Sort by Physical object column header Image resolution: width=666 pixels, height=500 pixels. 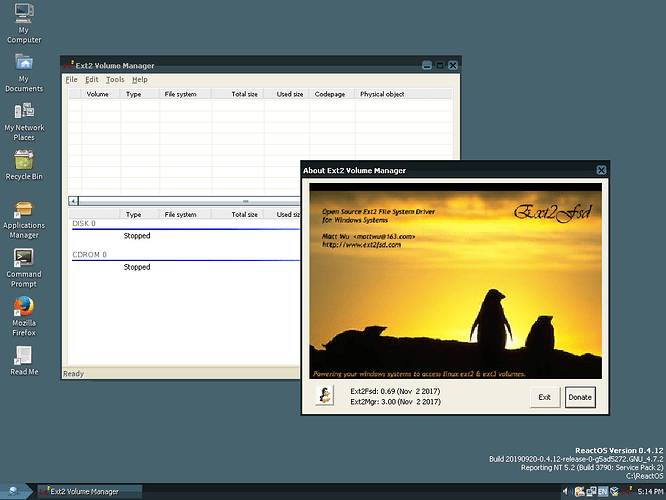(404, 94)
